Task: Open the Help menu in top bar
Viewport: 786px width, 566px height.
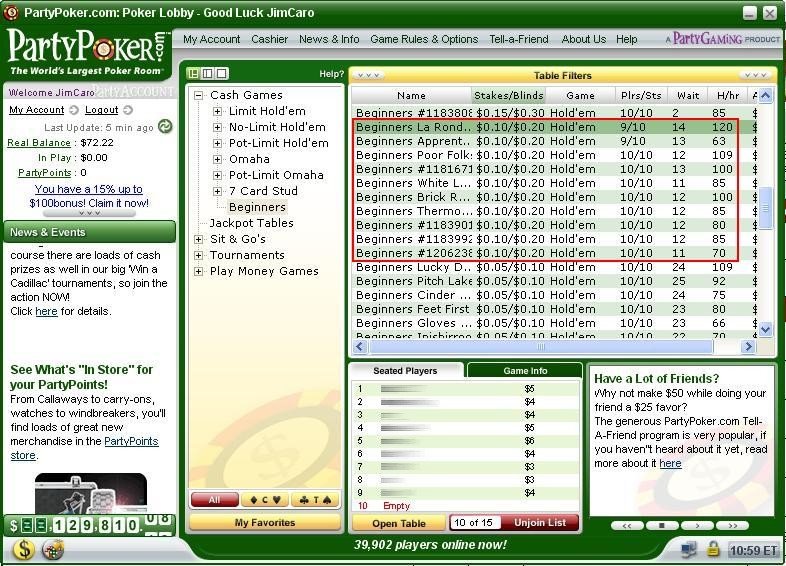Action: (627, 39)
